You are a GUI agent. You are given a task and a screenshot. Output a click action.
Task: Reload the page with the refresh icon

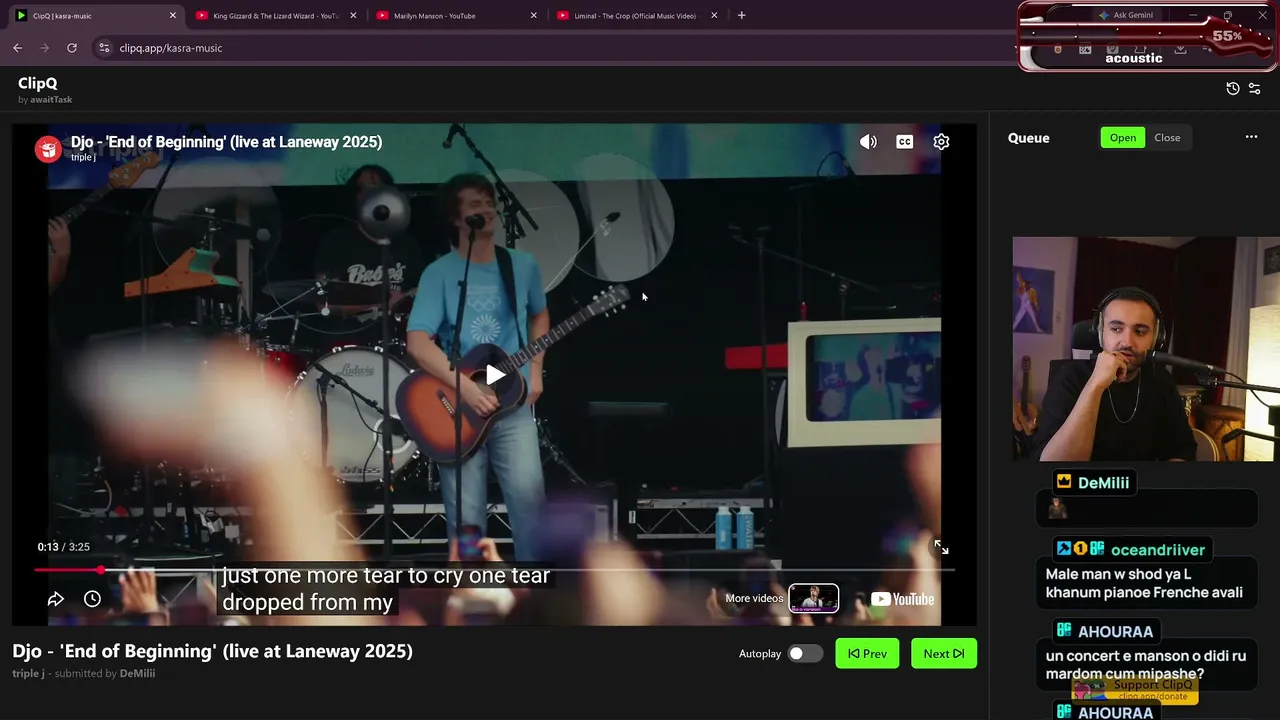72,48
